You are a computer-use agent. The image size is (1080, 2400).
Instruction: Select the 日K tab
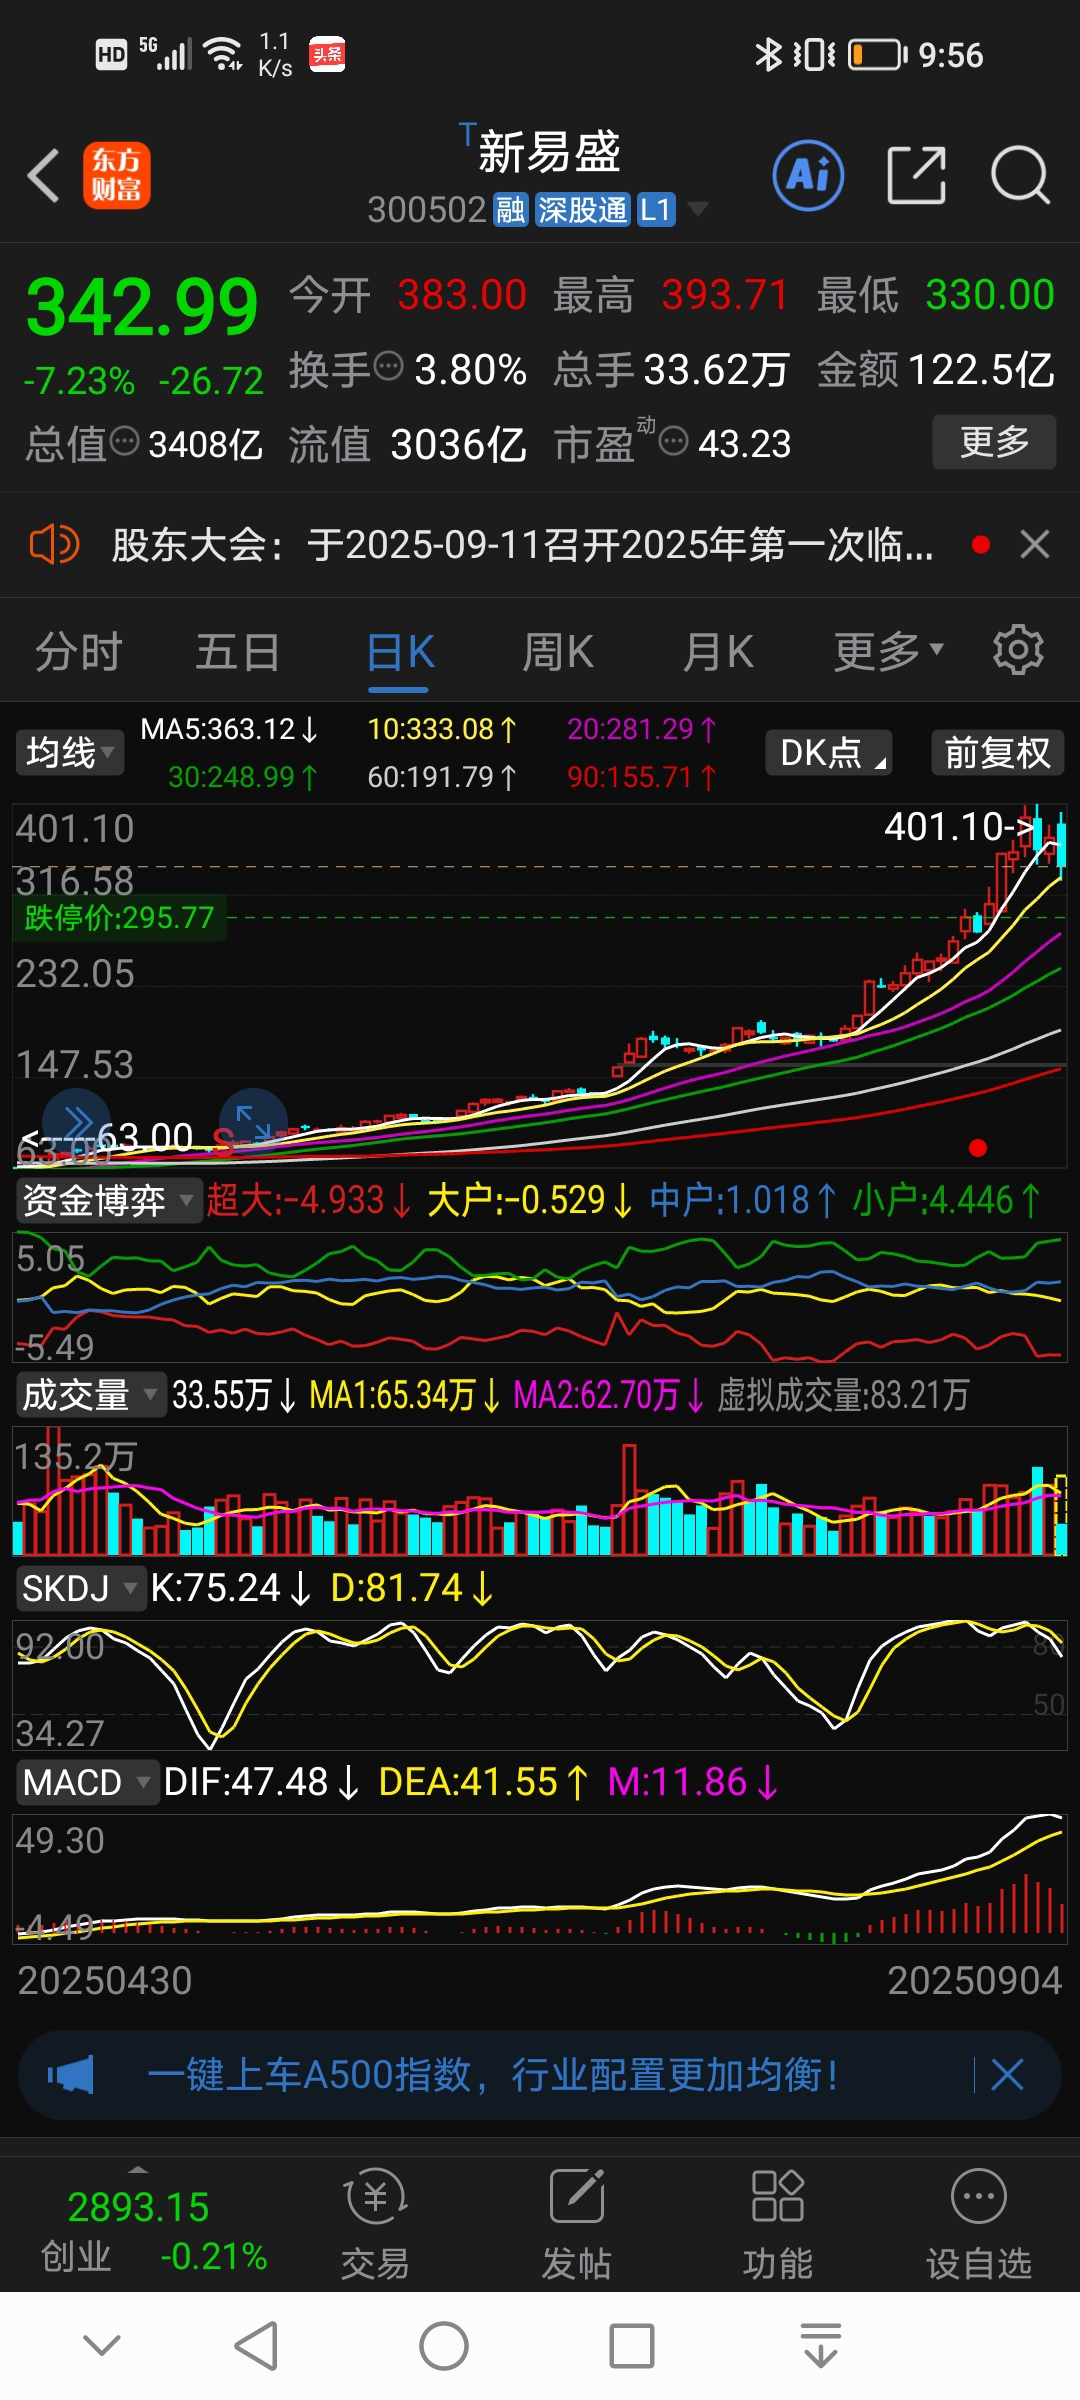400,652
